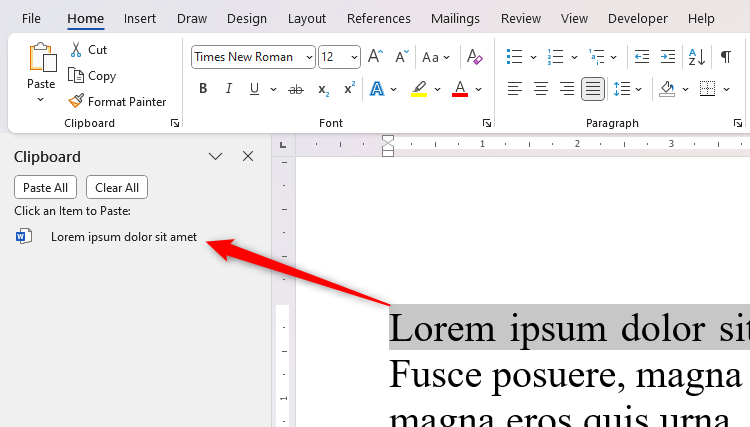The height and width of the screenshot is (427, 750).
Task: Click the ruler tab selector box
Action: 283,145
